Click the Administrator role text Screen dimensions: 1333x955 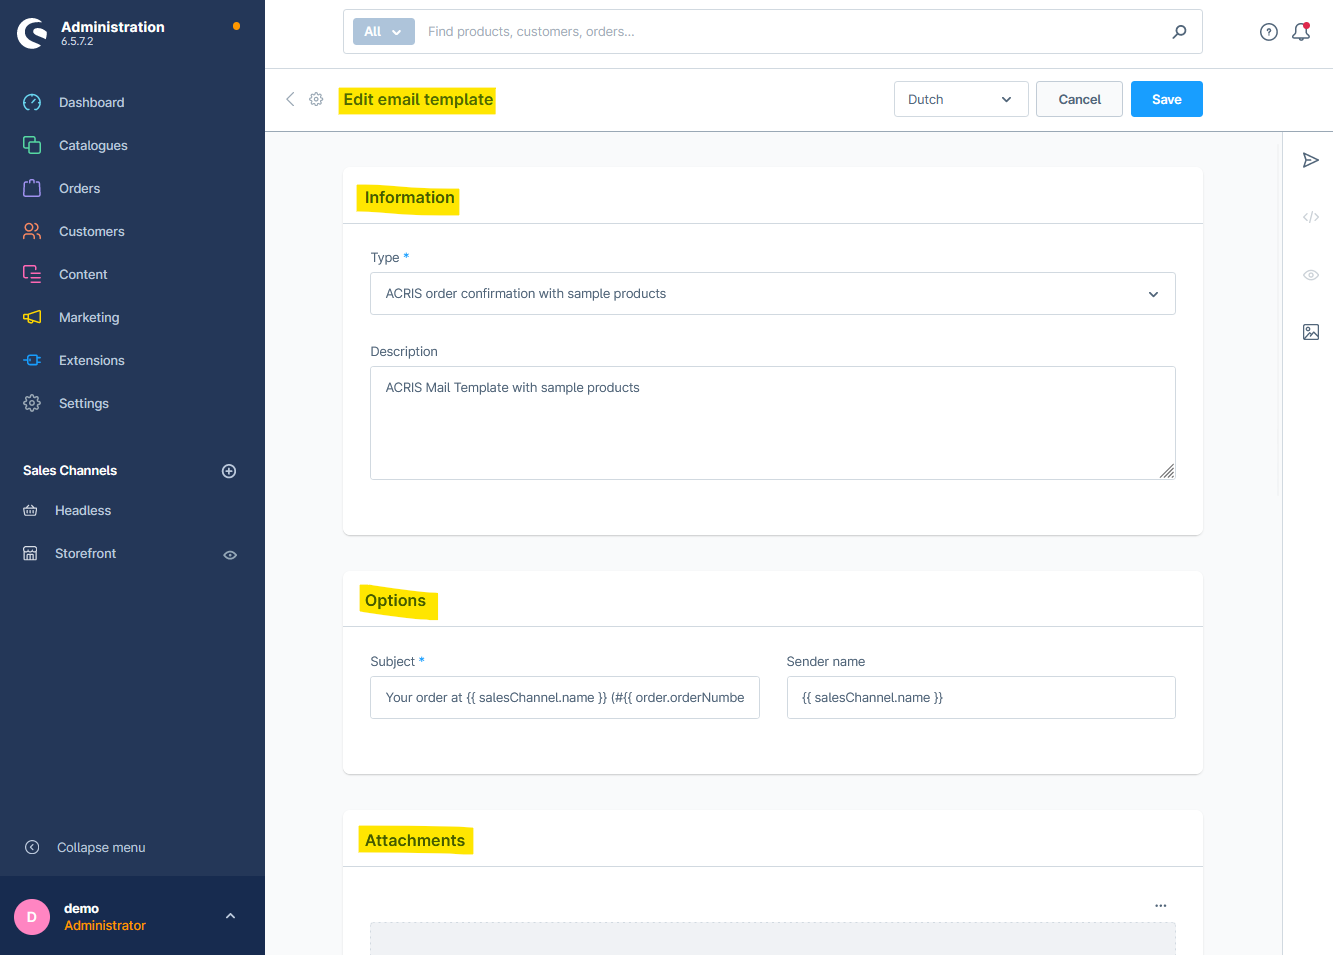(105, 926)
